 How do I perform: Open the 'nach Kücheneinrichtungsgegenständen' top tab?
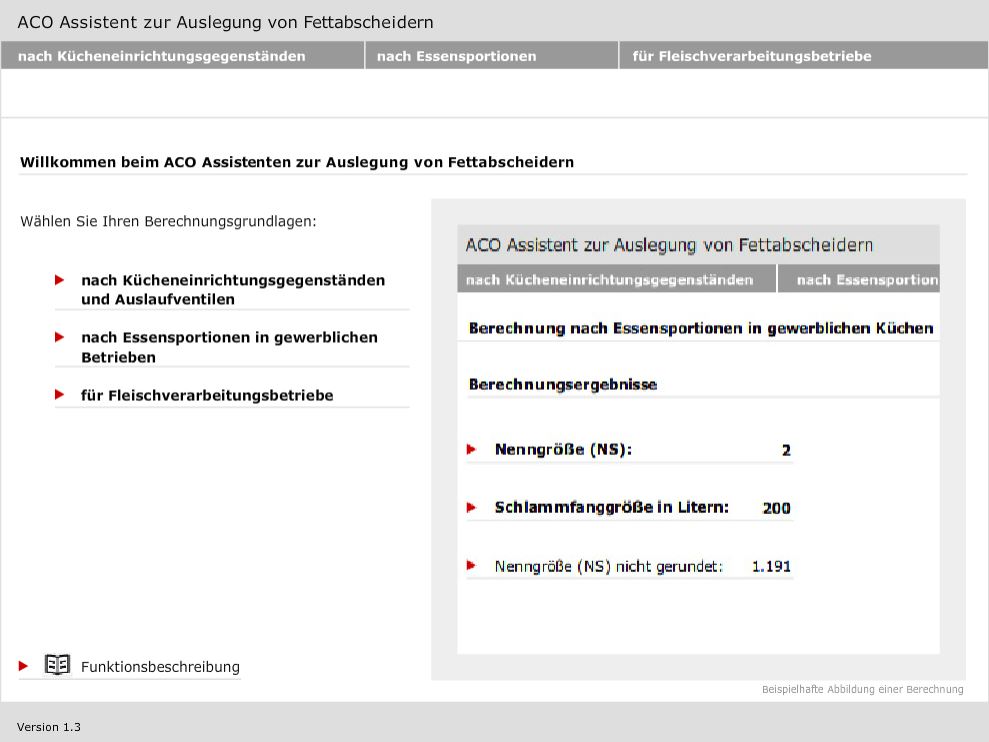182,56
